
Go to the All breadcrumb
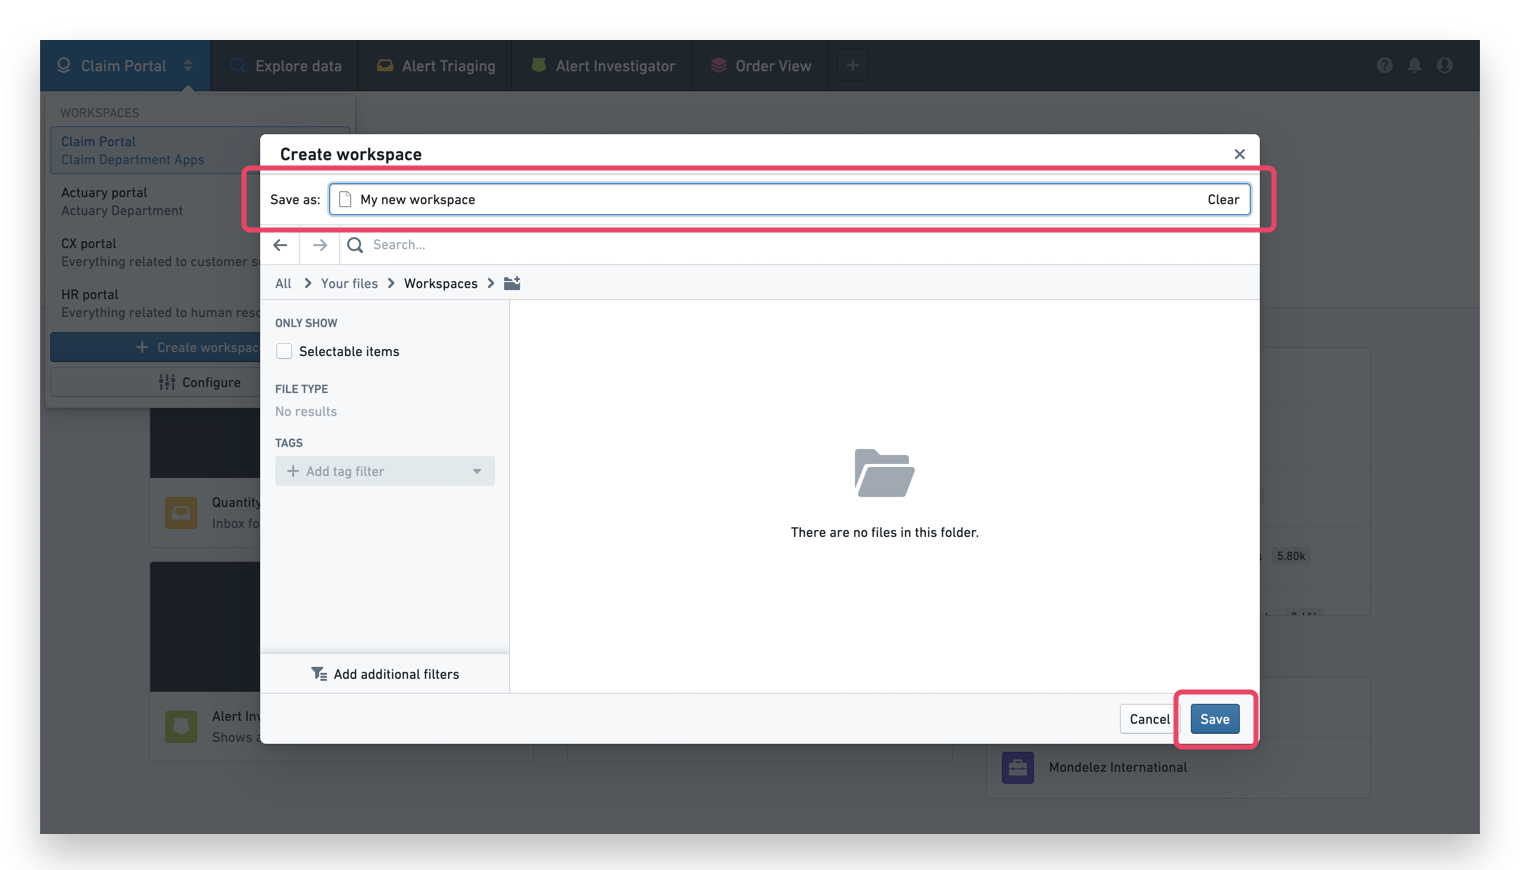[283, 283]
